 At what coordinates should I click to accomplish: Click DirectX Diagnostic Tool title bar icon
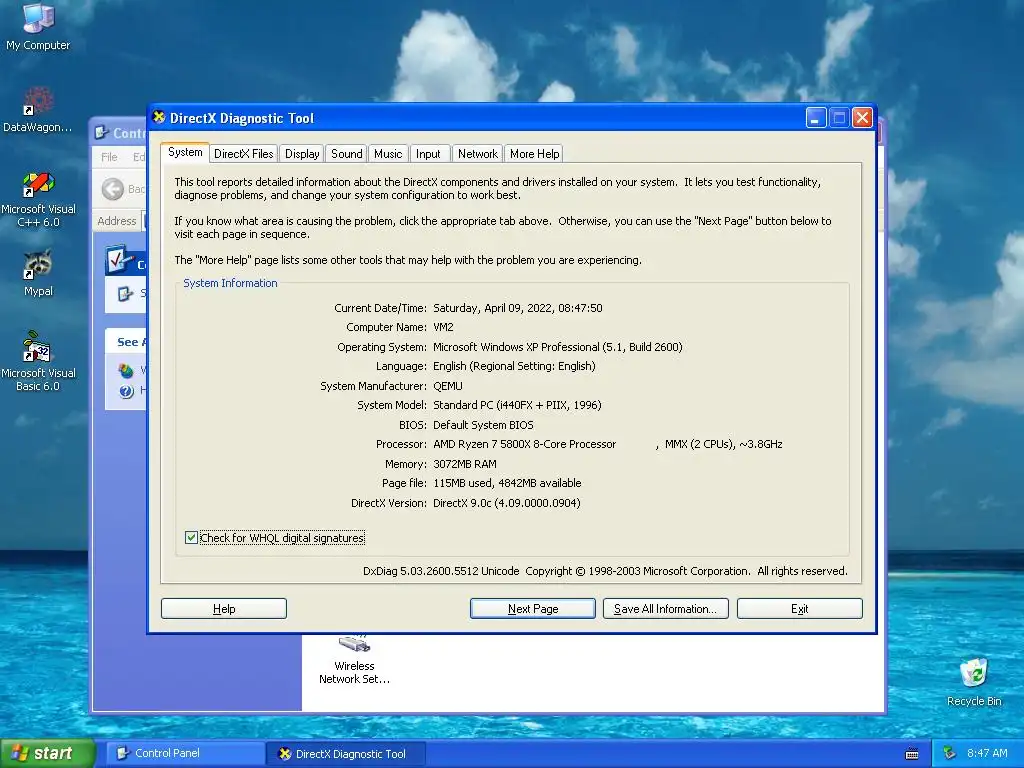point(159,118)
